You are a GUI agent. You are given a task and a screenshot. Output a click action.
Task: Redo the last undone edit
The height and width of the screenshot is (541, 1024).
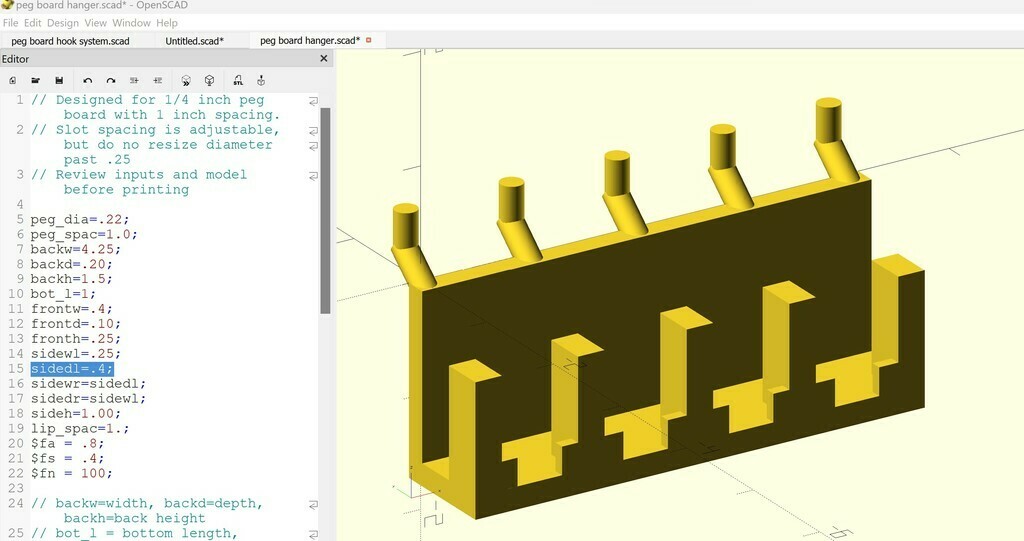click(x=111, y=80)
